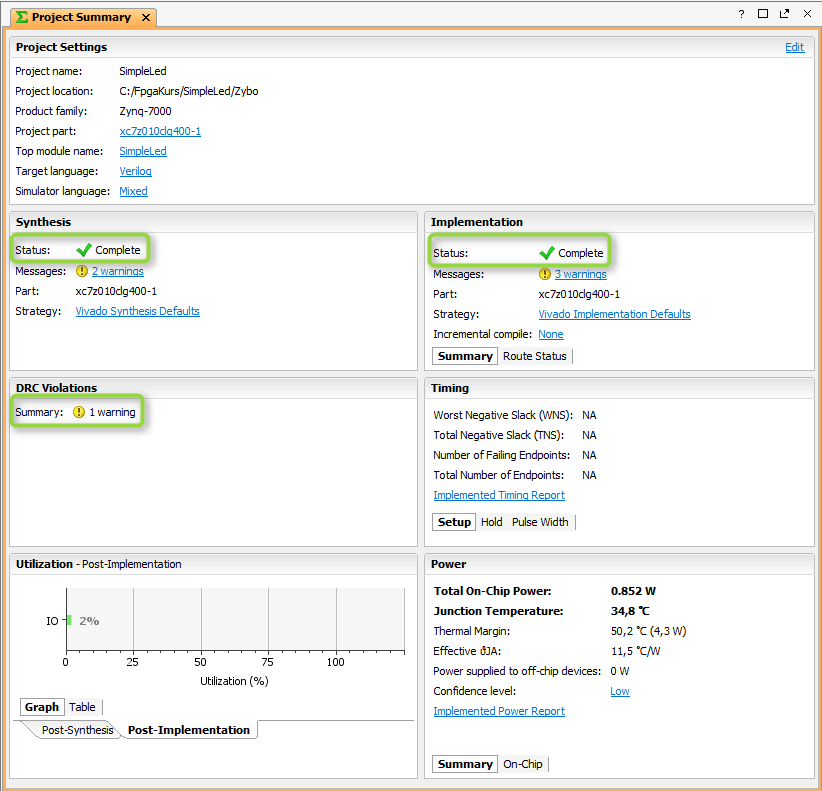822x791 pixels.
Task: Click the Synthesis warning icon
Action: (82, 271)
